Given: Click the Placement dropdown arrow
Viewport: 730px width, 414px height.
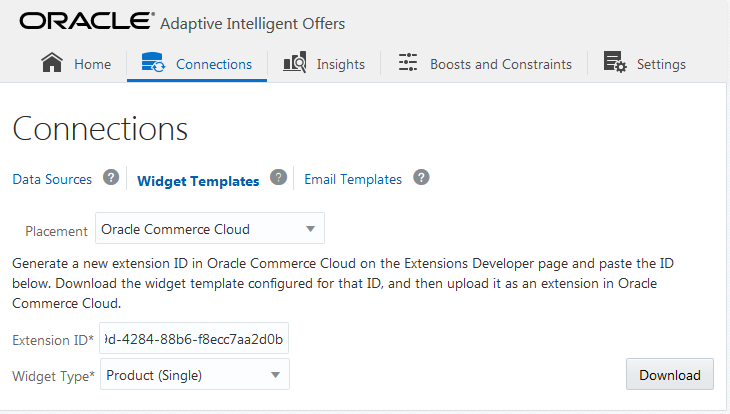Looking at the screenshot, I should [311, 229].
